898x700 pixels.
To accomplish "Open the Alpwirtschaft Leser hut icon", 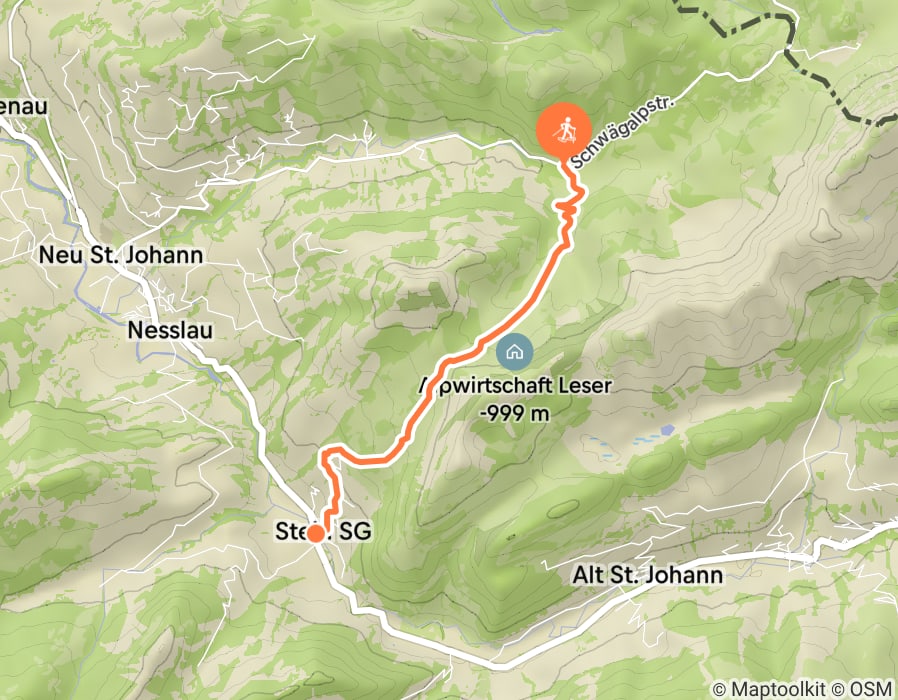I will click(515, 352).
